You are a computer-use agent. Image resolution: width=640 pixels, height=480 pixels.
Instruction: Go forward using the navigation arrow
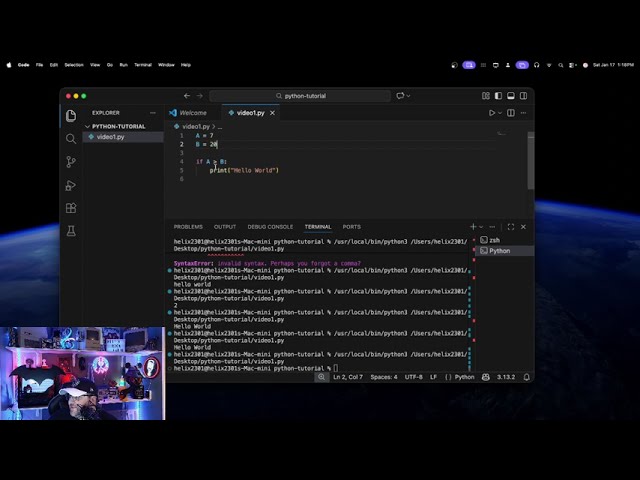click(200, 96)
